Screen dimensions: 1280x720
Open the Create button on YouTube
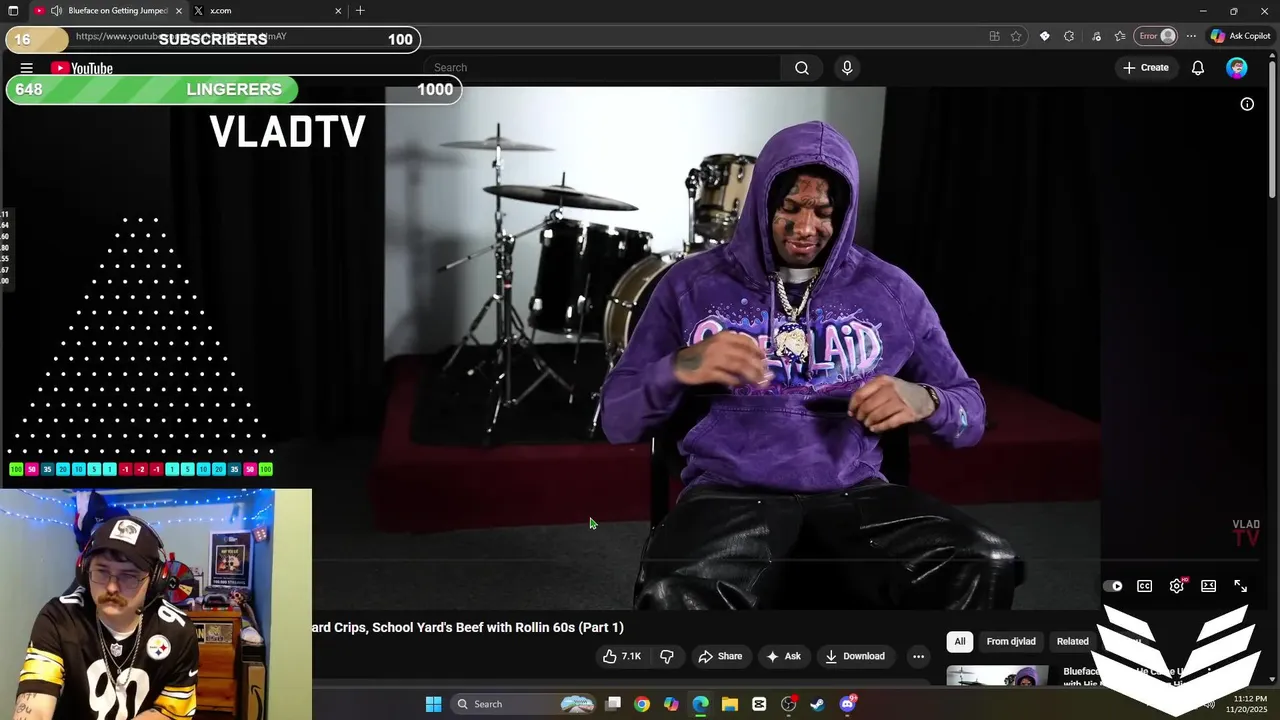[x=1146, y=68]
